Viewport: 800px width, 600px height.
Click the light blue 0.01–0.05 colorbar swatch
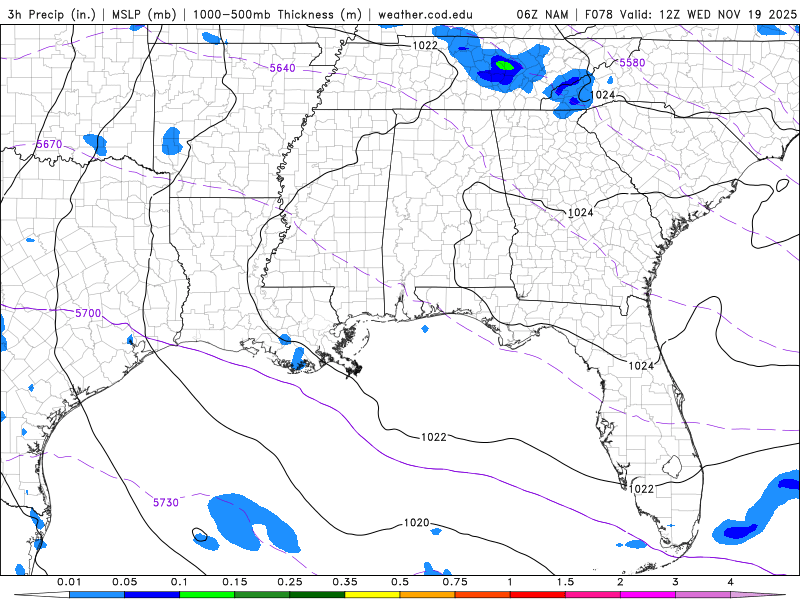(97, 595)
